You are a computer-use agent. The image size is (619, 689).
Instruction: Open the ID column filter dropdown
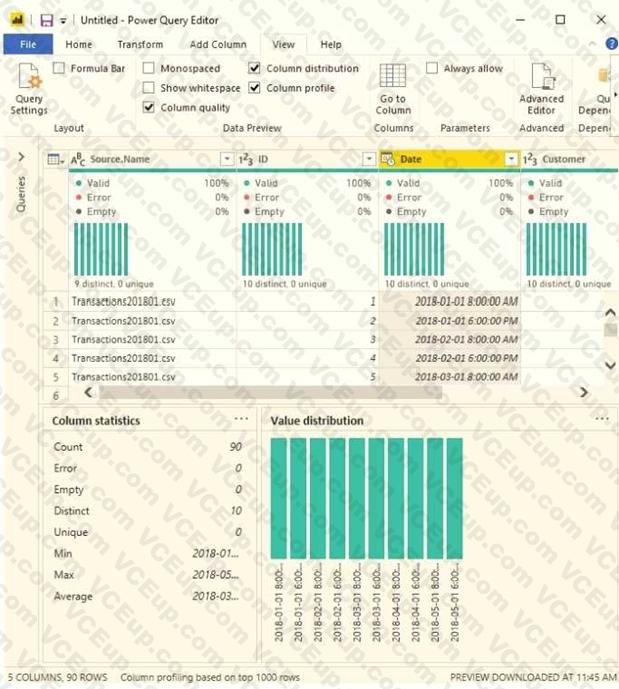[369, 159]
